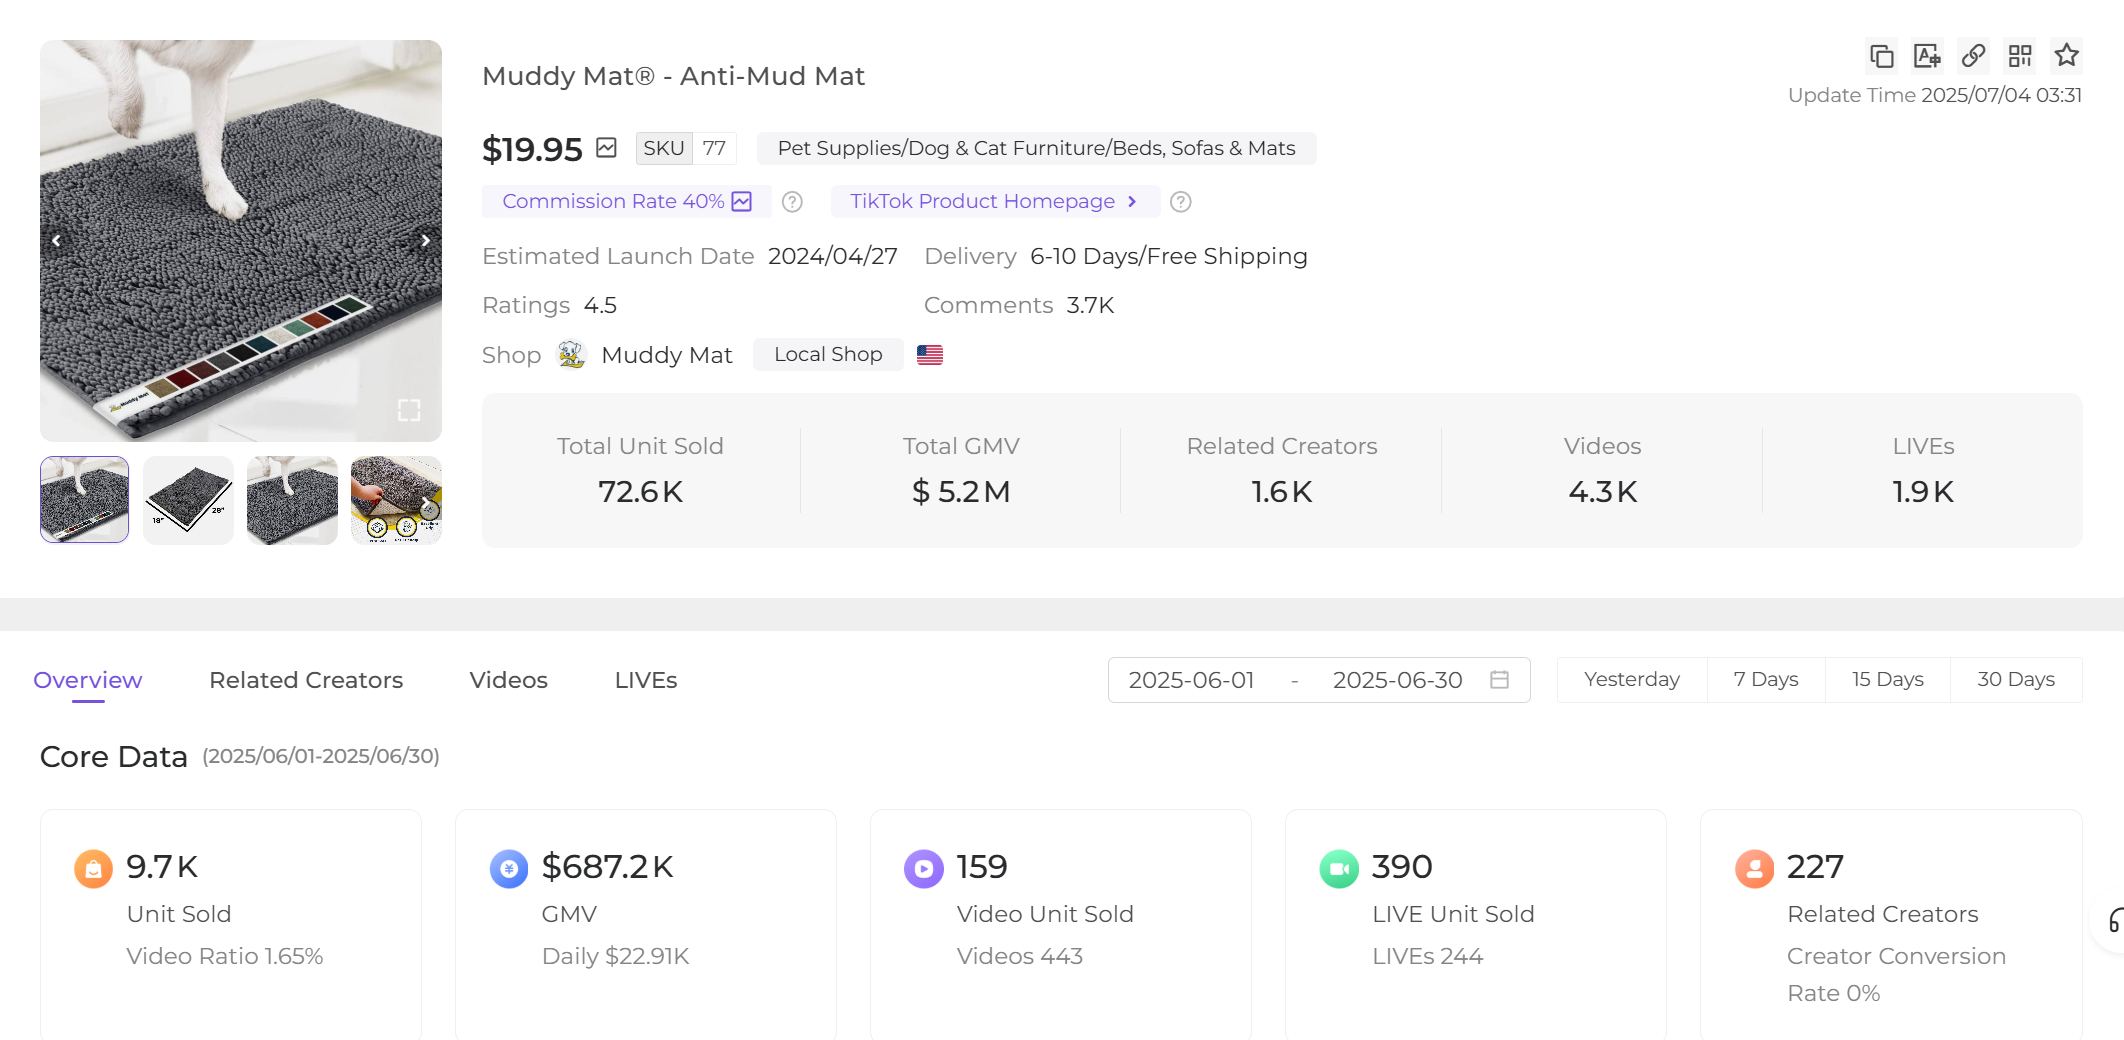Select the first product thumbnail
This screenshot has height=1040, width=2124.
(85, 500)
